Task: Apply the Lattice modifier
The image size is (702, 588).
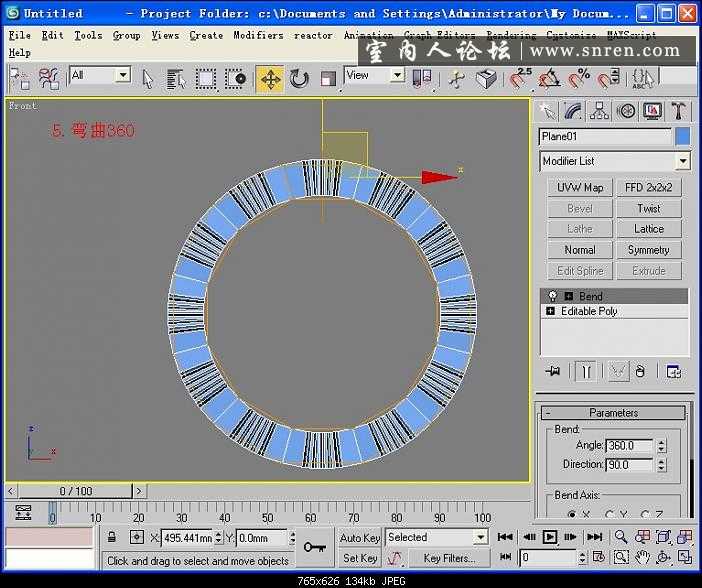Action: (x=649, y=229)
